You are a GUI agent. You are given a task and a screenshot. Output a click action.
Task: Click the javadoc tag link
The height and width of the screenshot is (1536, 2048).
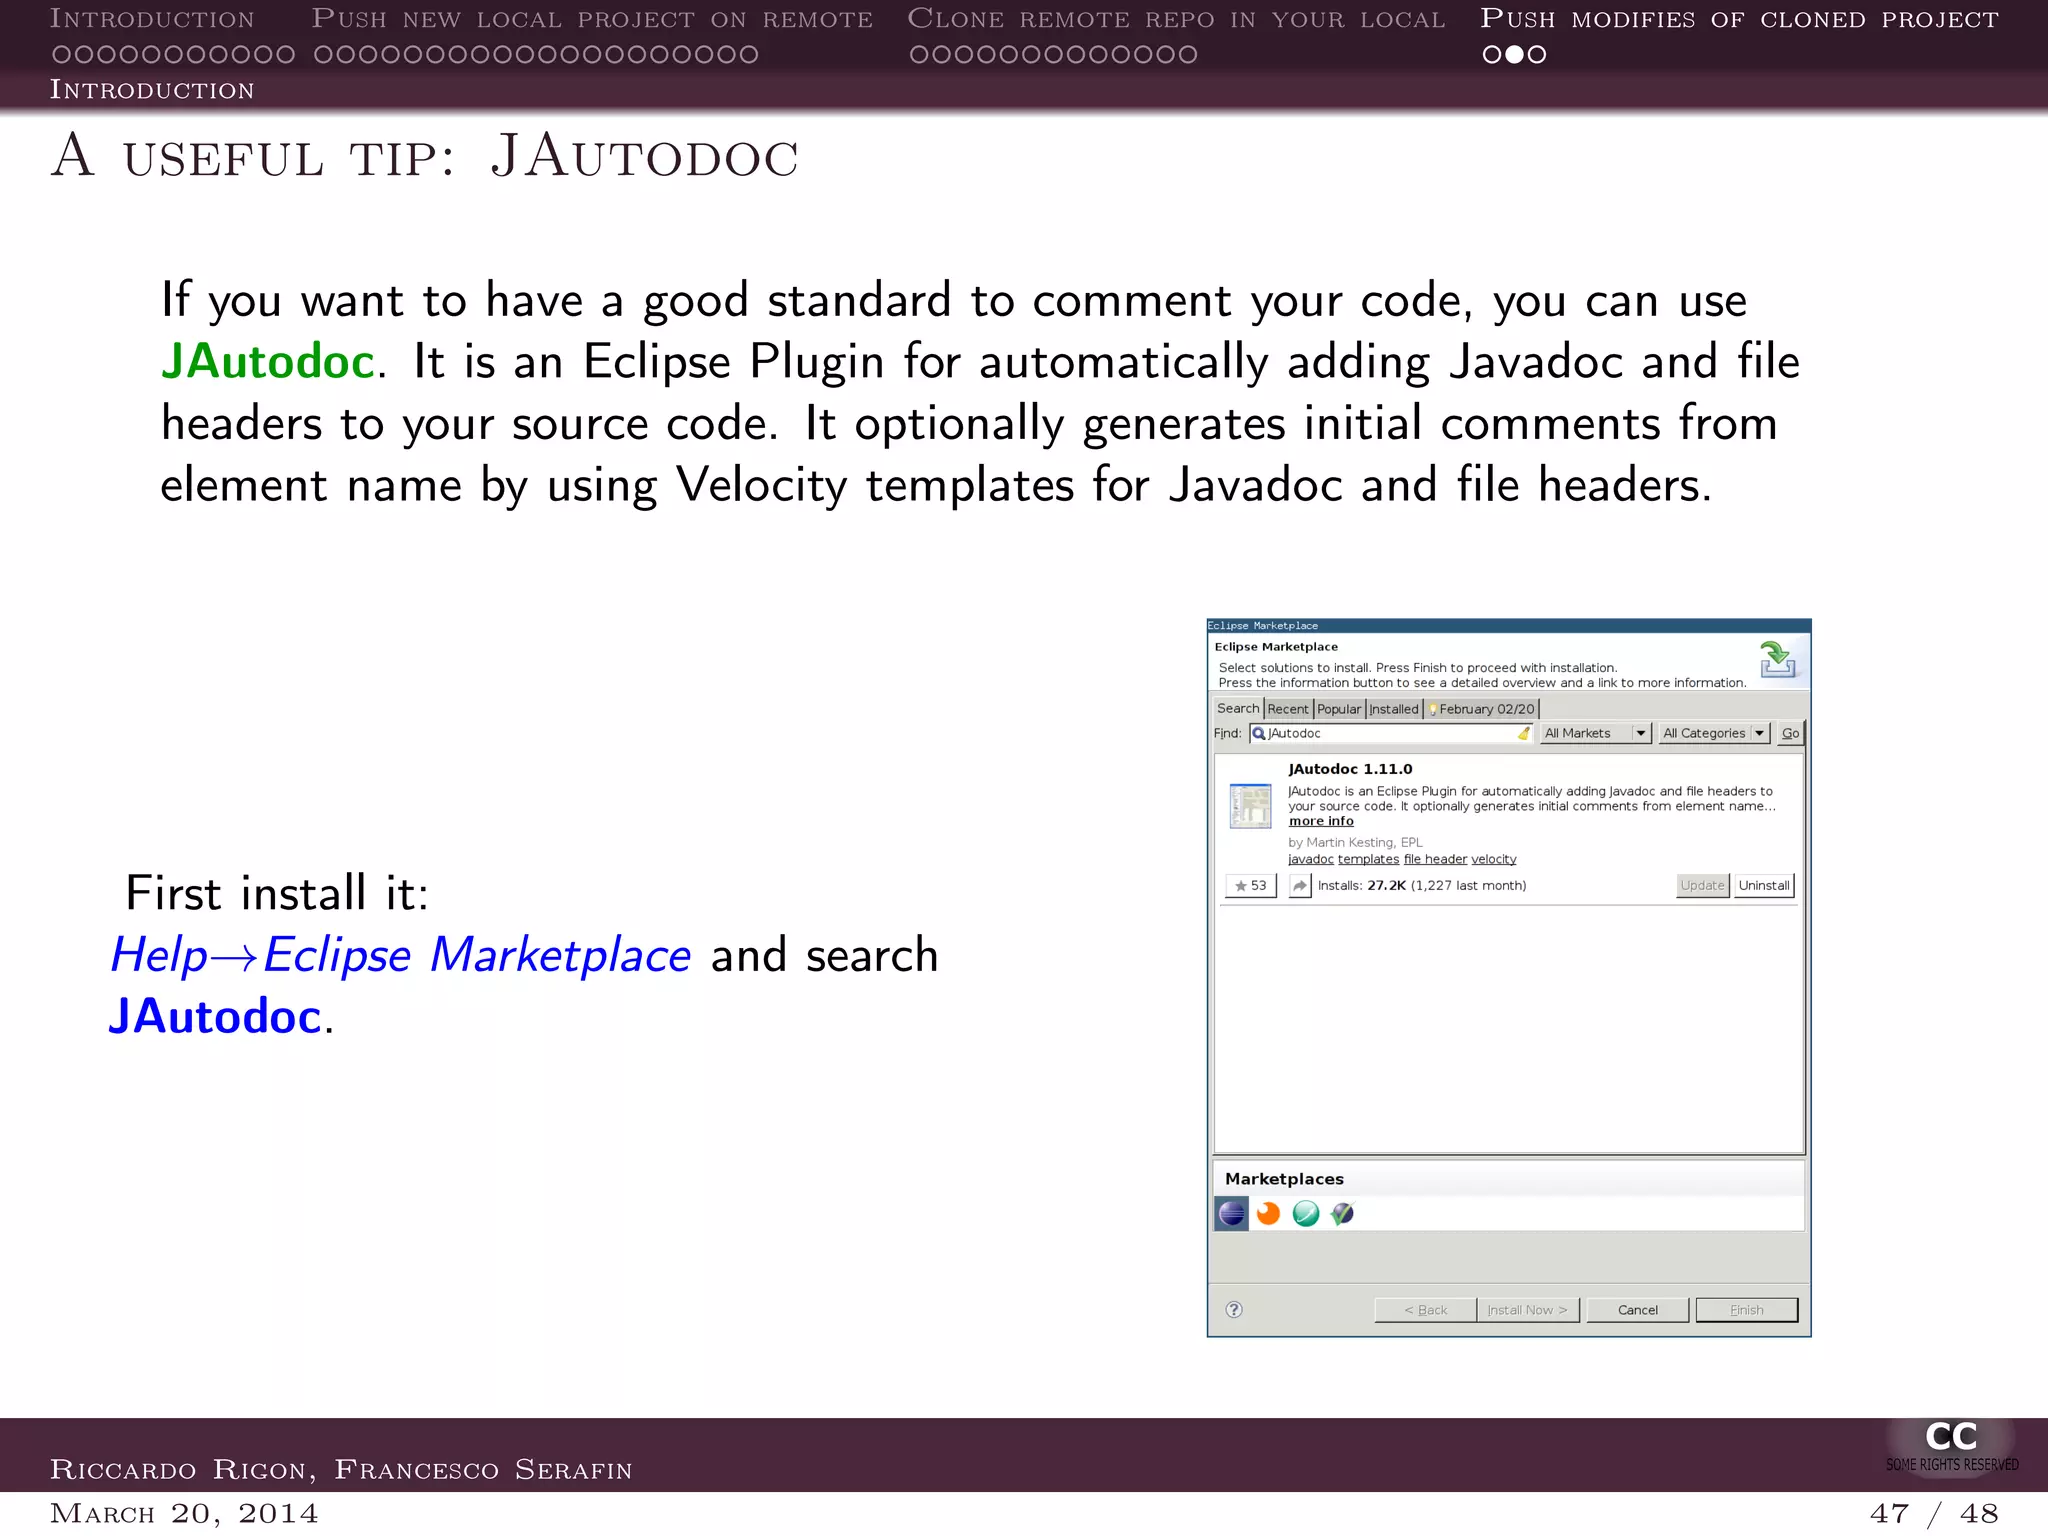[1311, 859]
